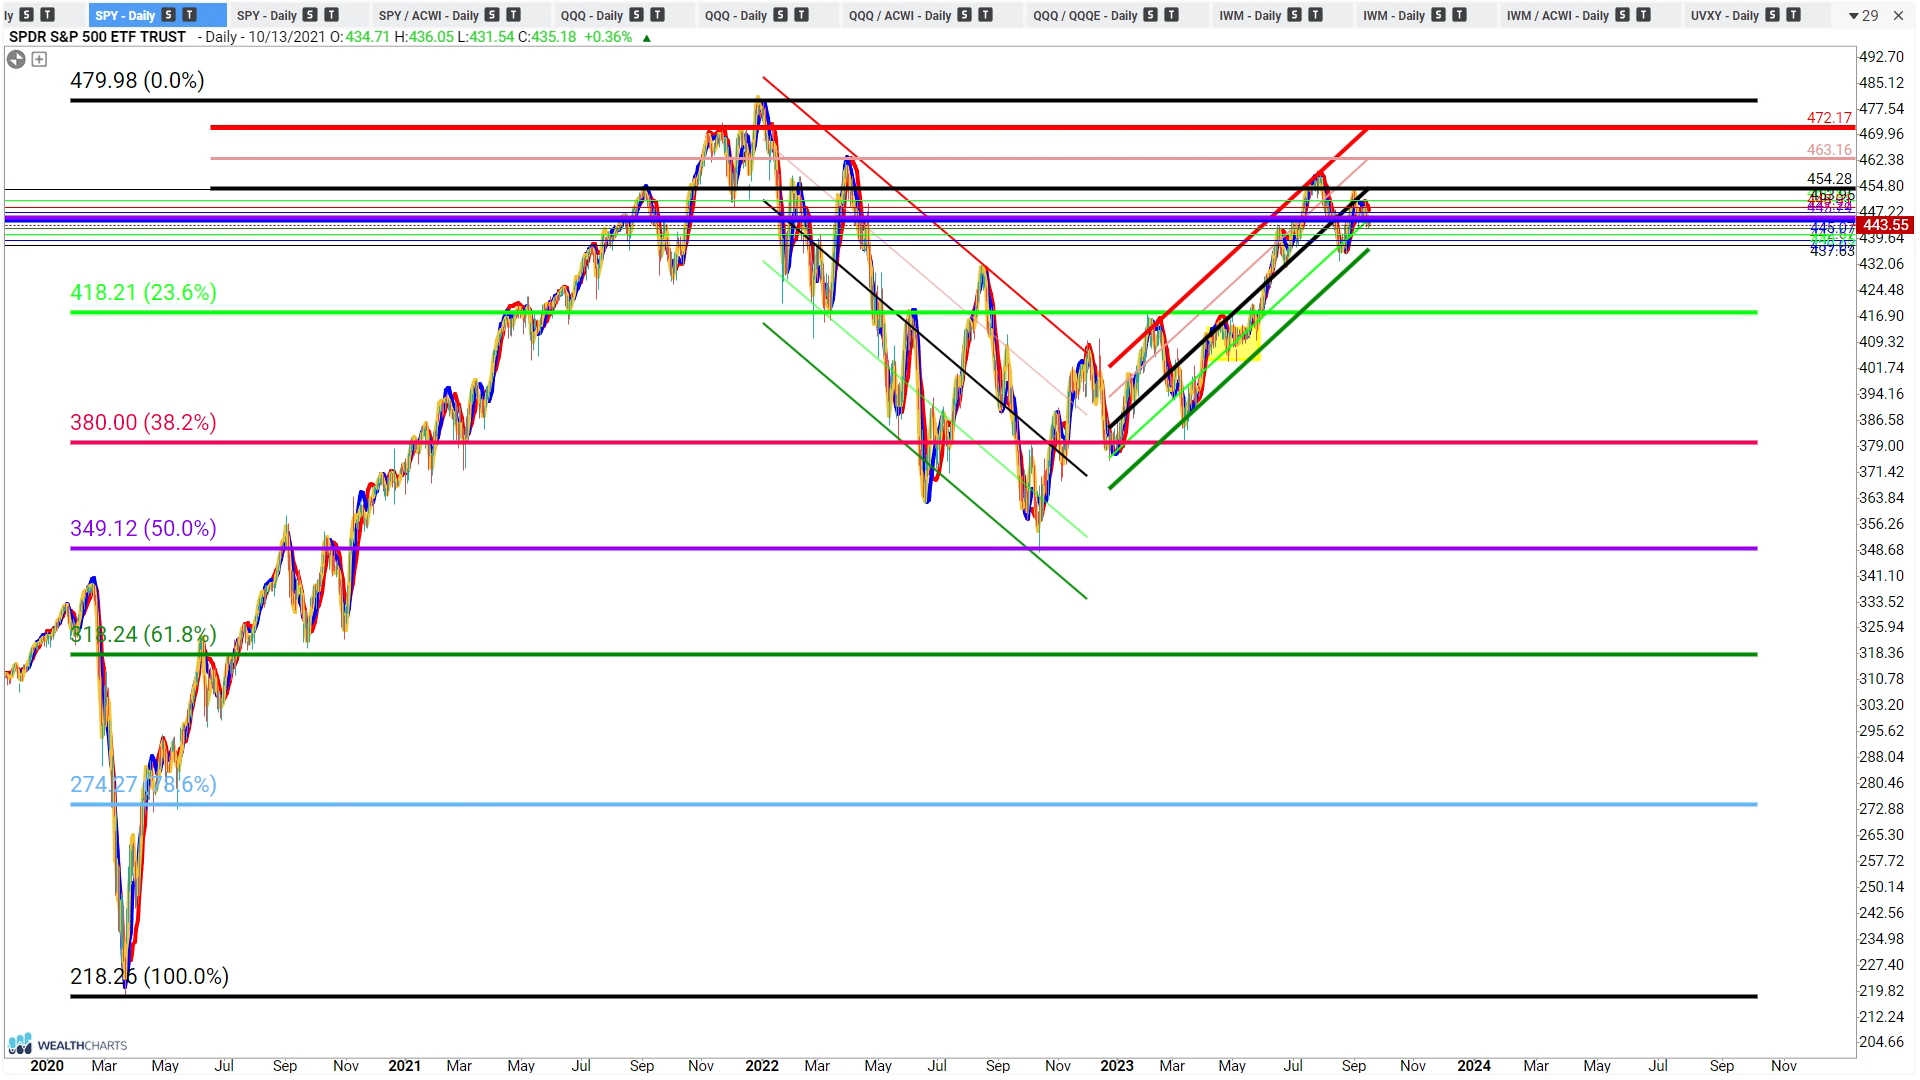Click the 2022 label on time axis
The width and height of the screenshot is (1920, 1080).
[x=761, y=1066]
